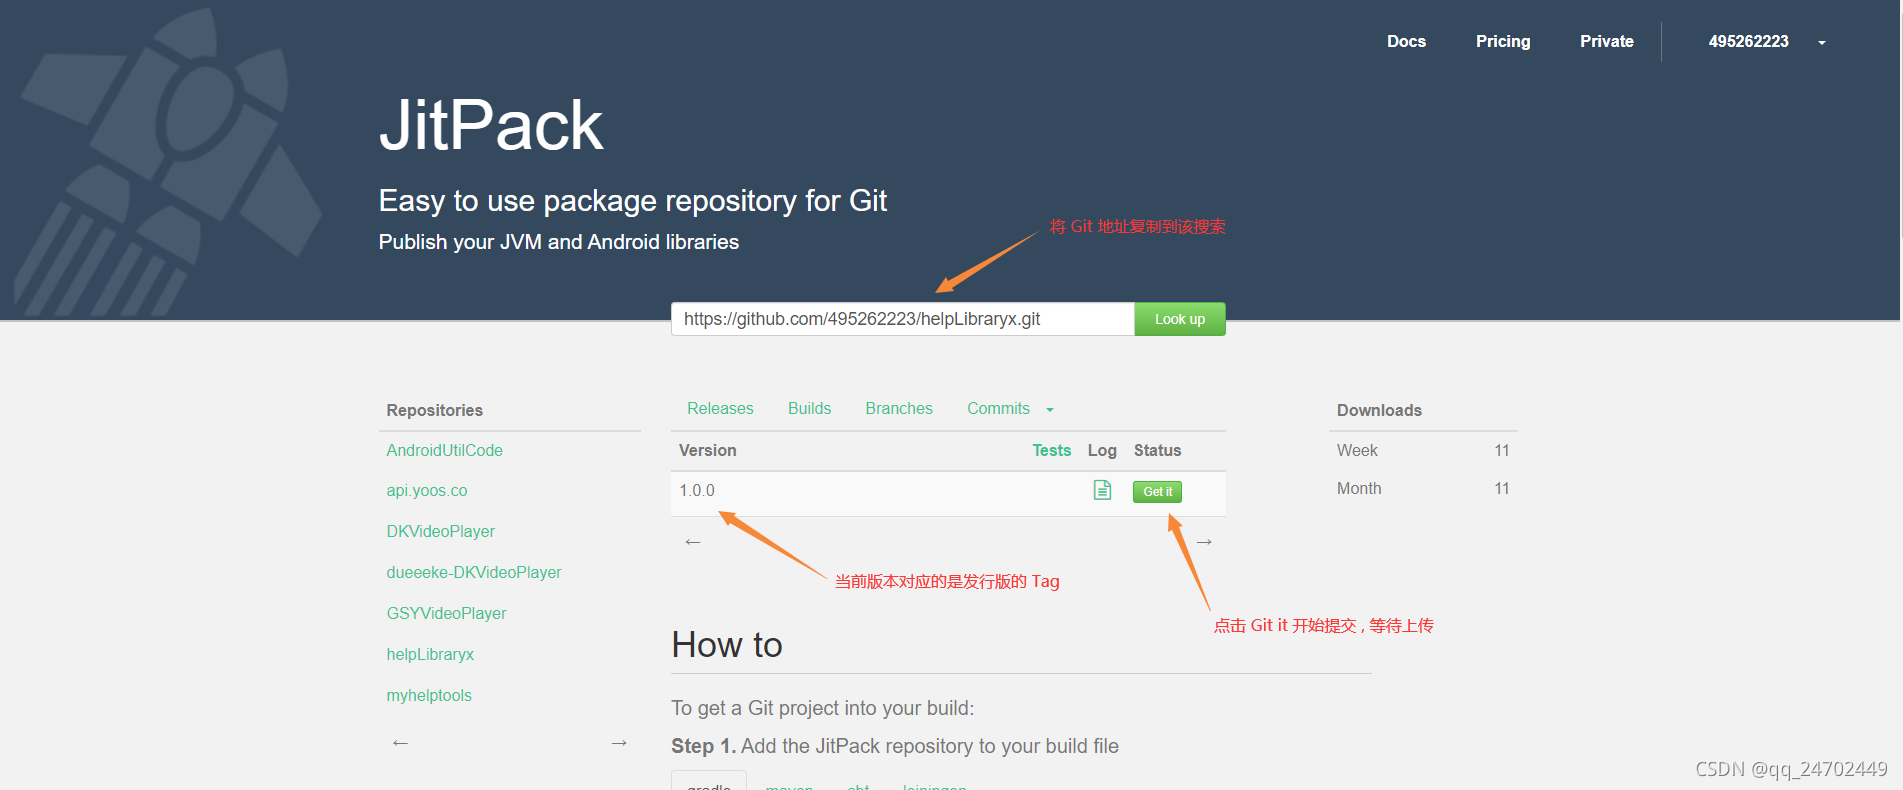Click the Version column header
The width and height of the screenshot is (1903, 790).
[x=707, y=450]
